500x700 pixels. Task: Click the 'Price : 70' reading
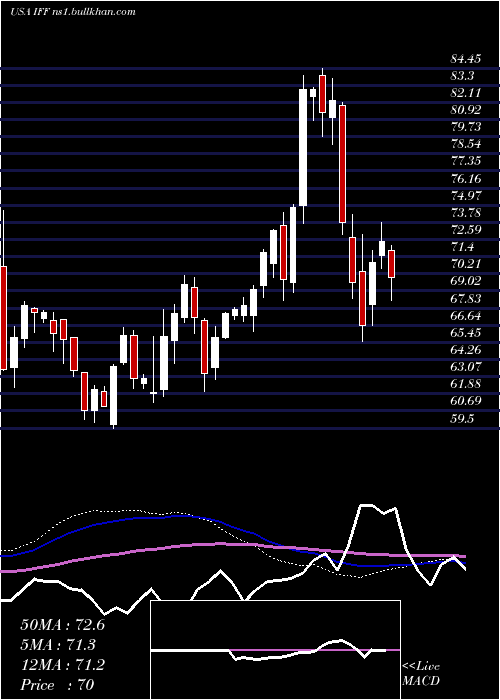click(x=57, y=685)
